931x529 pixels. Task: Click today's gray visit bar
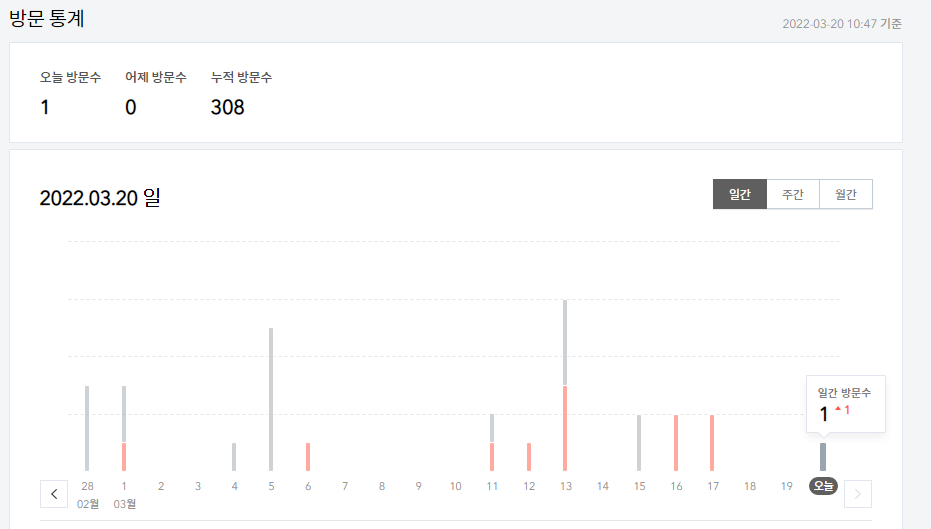tap(823, 457)
